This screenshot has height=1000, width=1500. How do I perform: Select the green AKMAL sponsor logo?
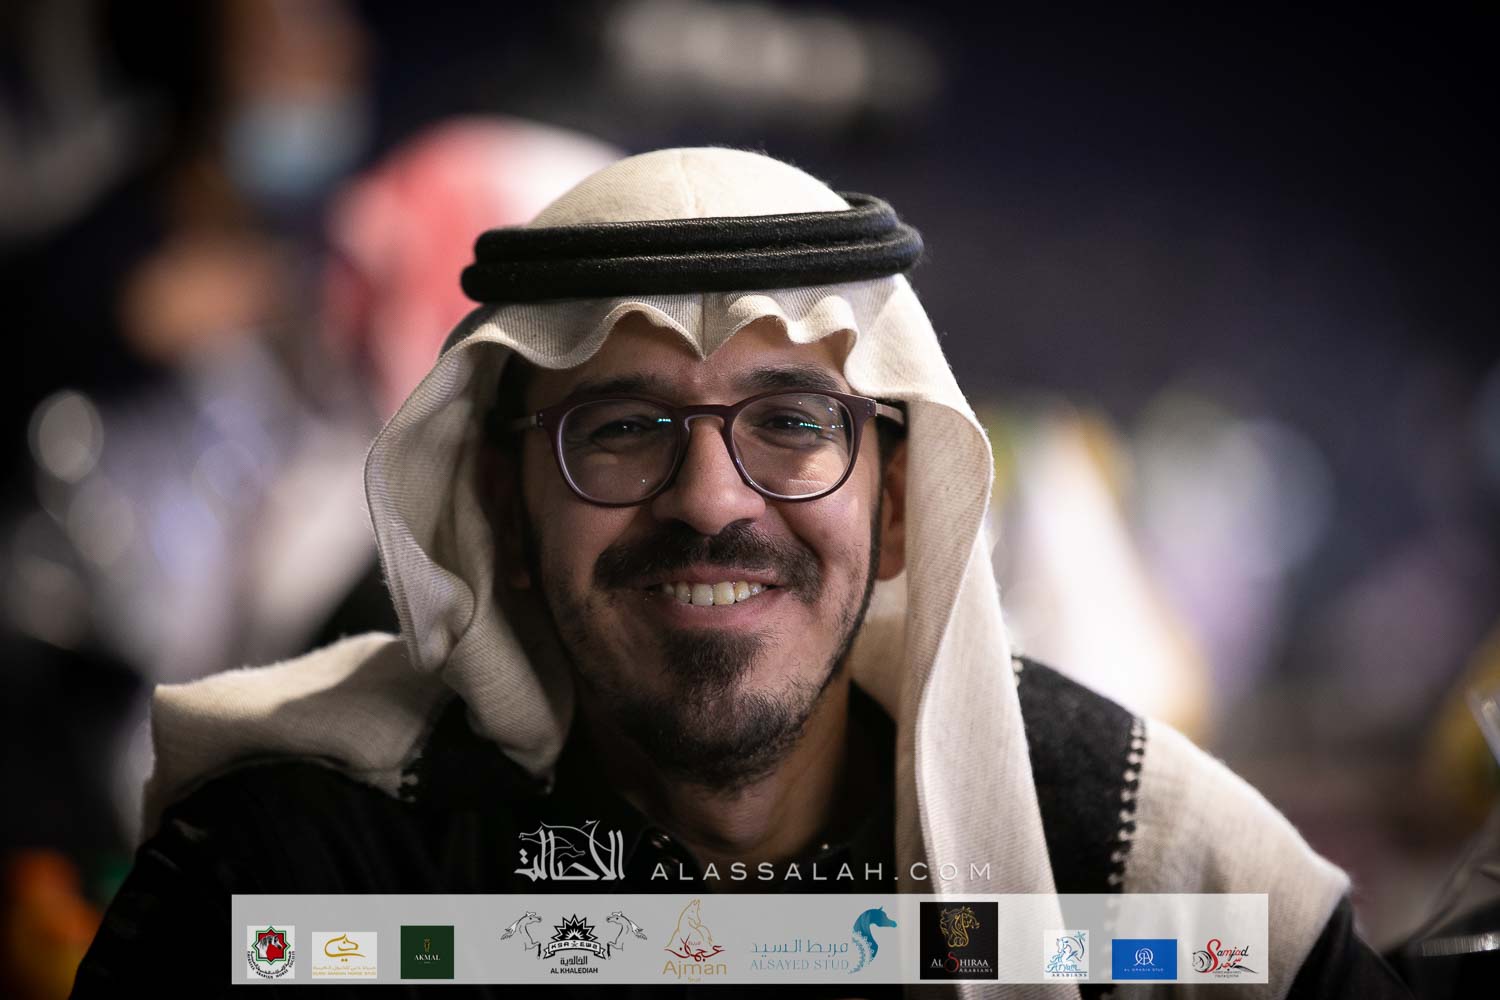[427, 952]
